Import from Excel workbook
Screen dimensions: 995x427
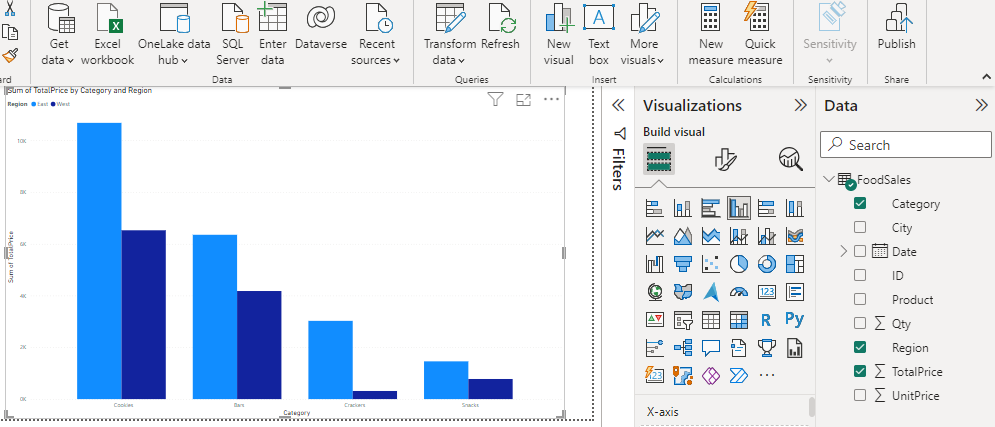point(107,36)
